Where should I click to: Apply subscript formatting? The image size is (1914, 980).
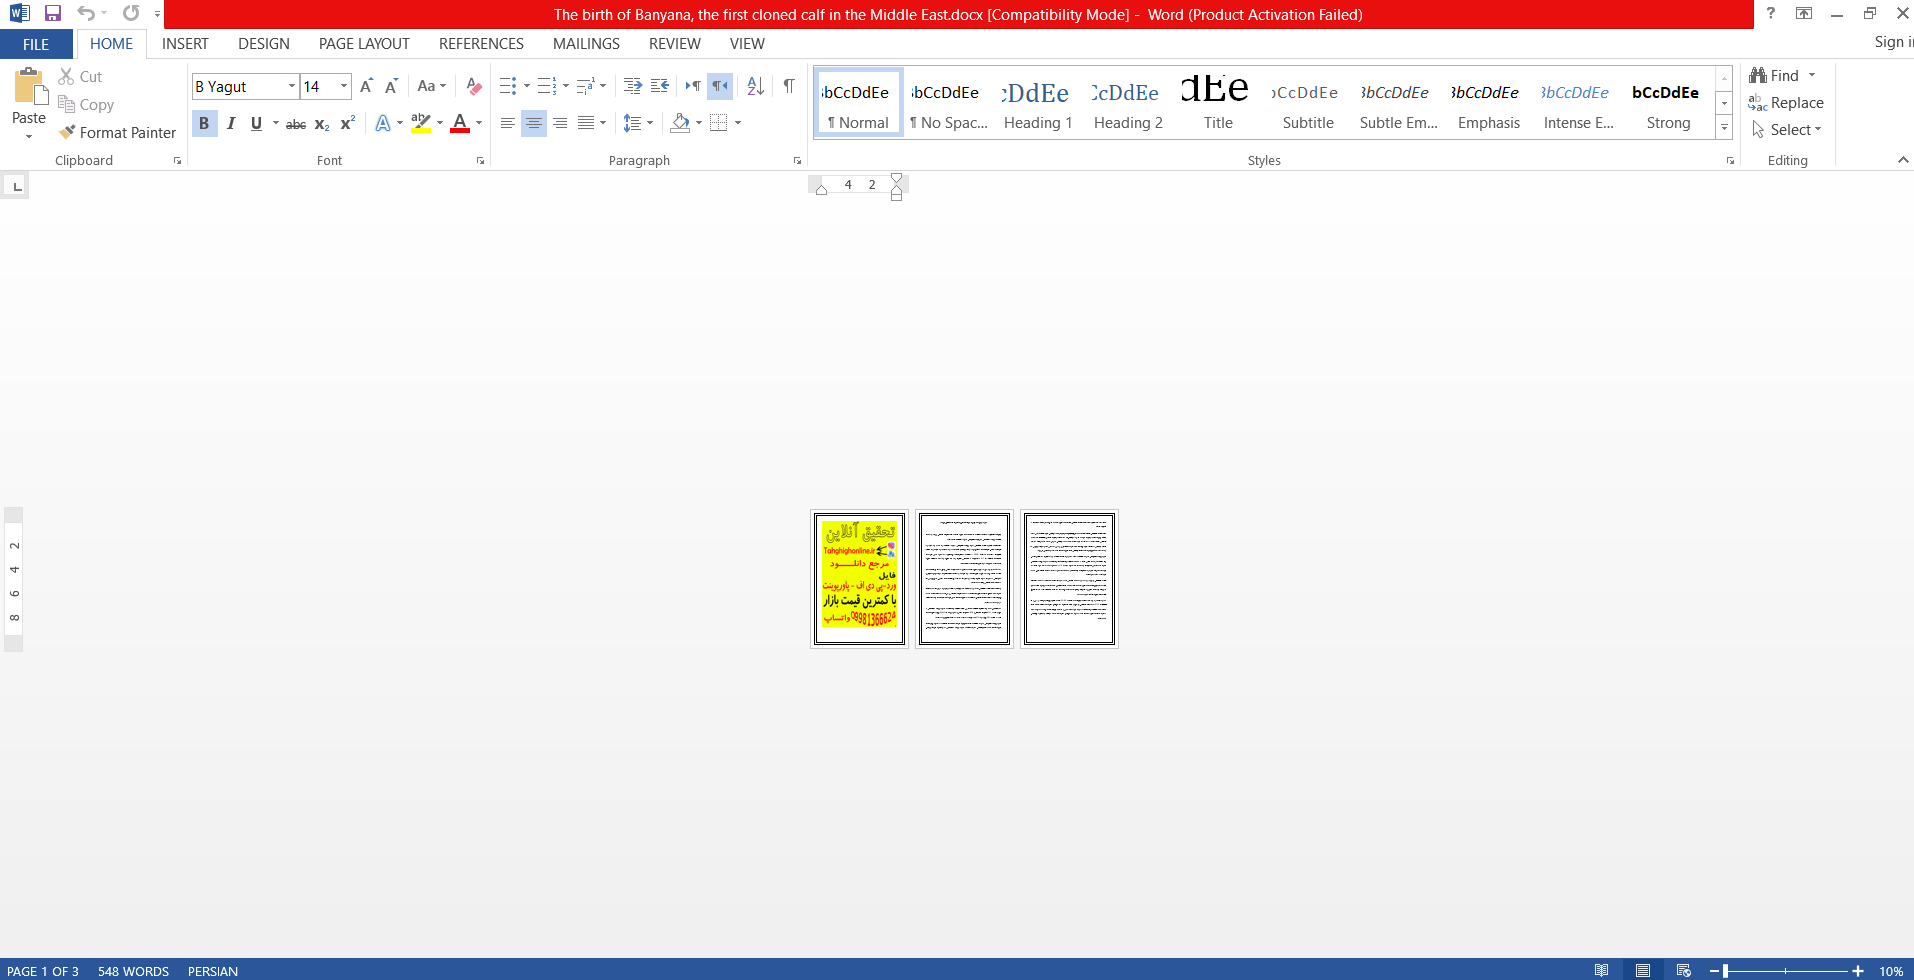322,124
